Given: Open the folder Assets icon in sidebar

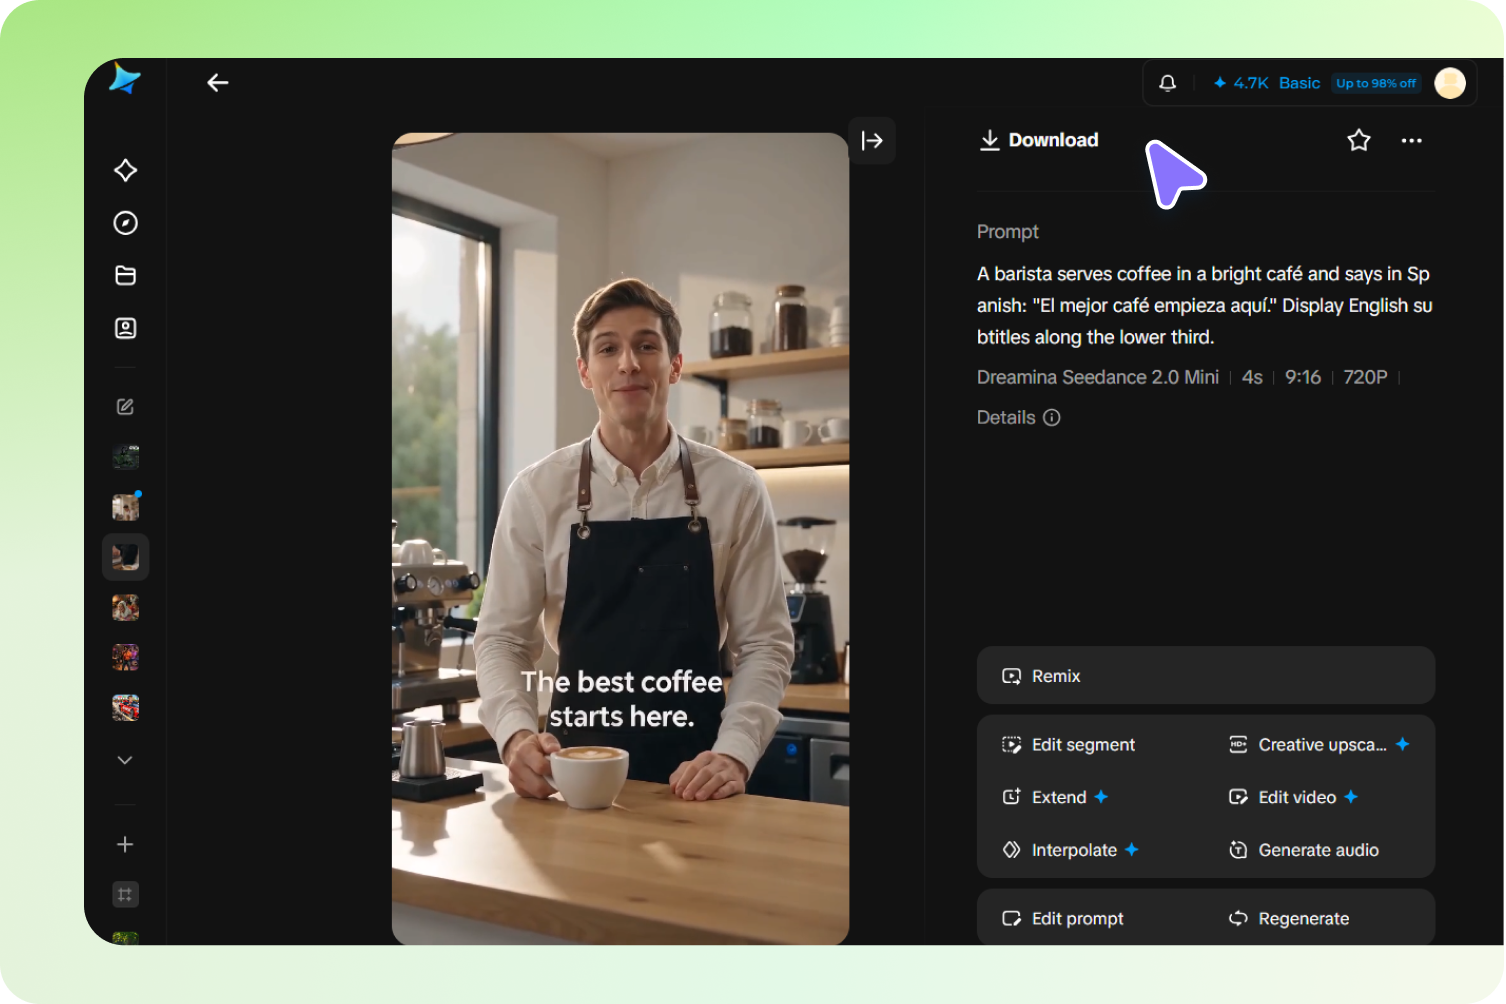Looking at the screenshot, I should pos(125,275).
